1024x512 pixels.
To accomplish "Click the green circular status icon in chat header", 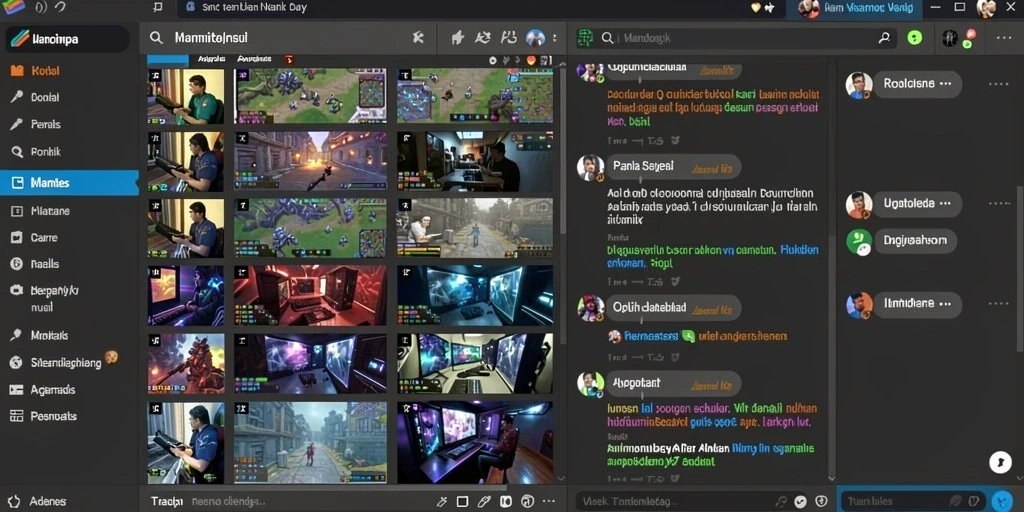I will point(915,38).
